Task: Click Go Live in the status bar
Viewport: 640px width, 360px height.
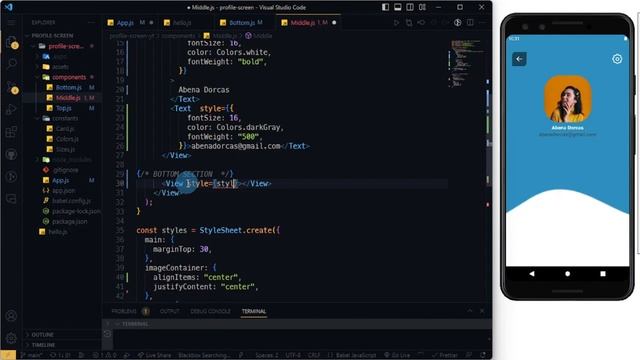Action: click(x=397, y=356)
